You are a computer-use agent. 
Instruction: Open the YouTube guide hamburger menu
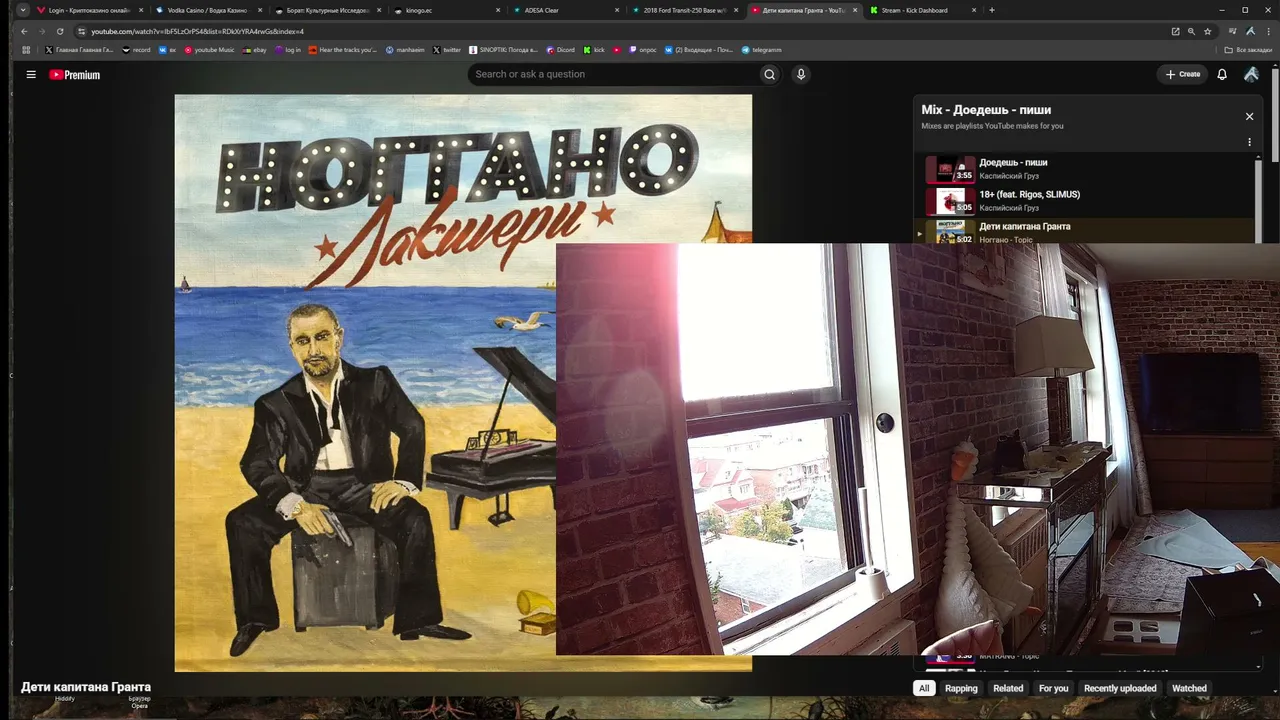[31, 74]
